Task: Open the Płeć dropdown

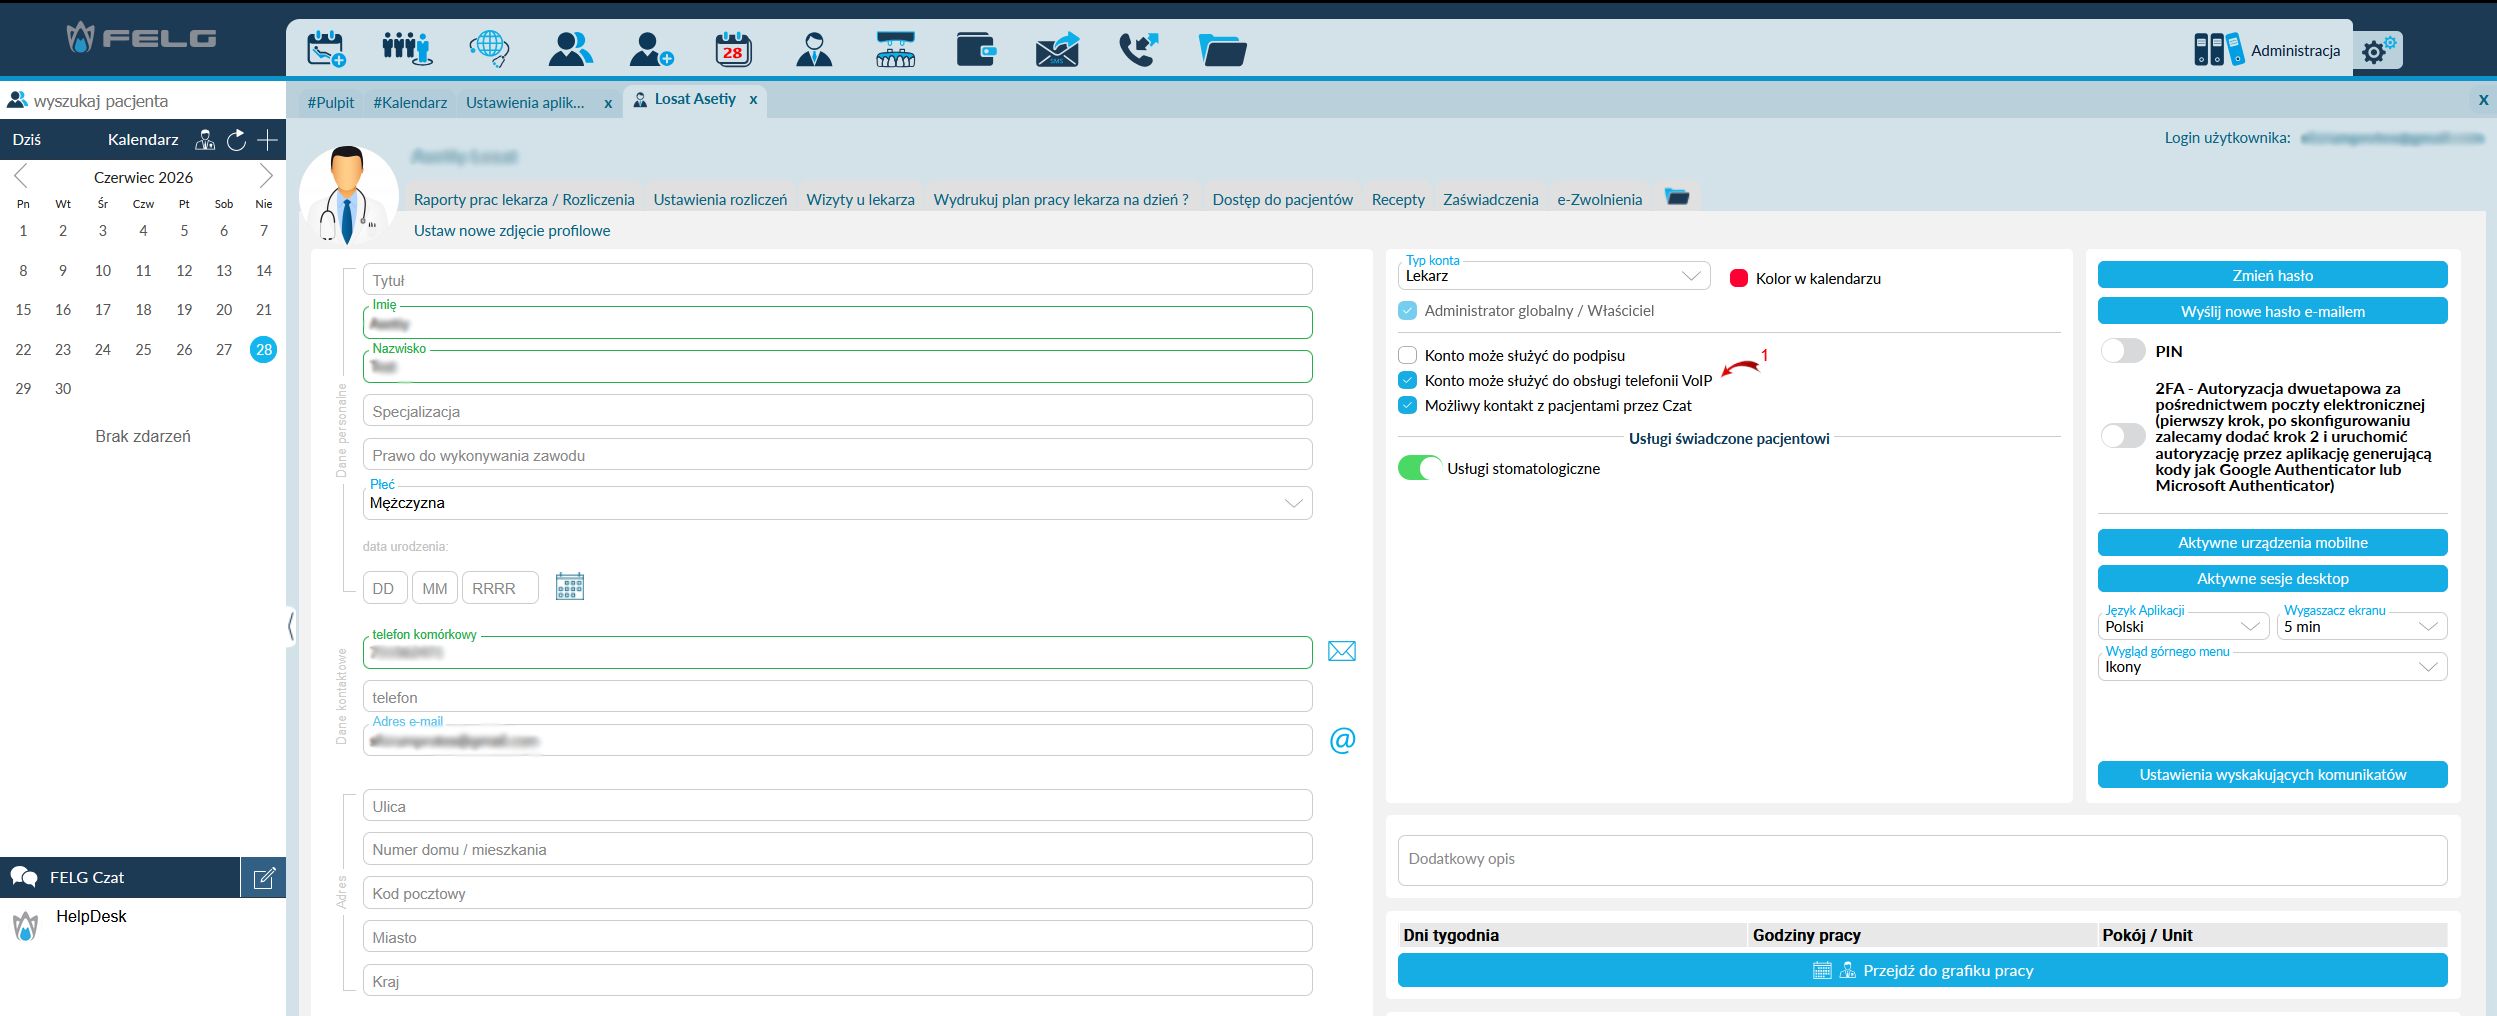Action: click(x=838, y=503)
